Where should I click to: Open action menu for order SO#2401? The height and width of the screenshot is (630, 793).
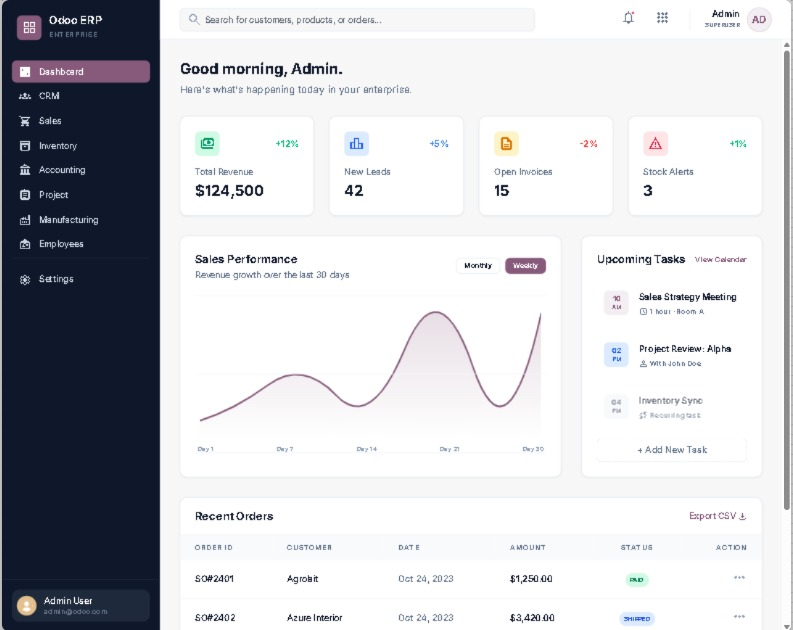click(x=739, y=577)
